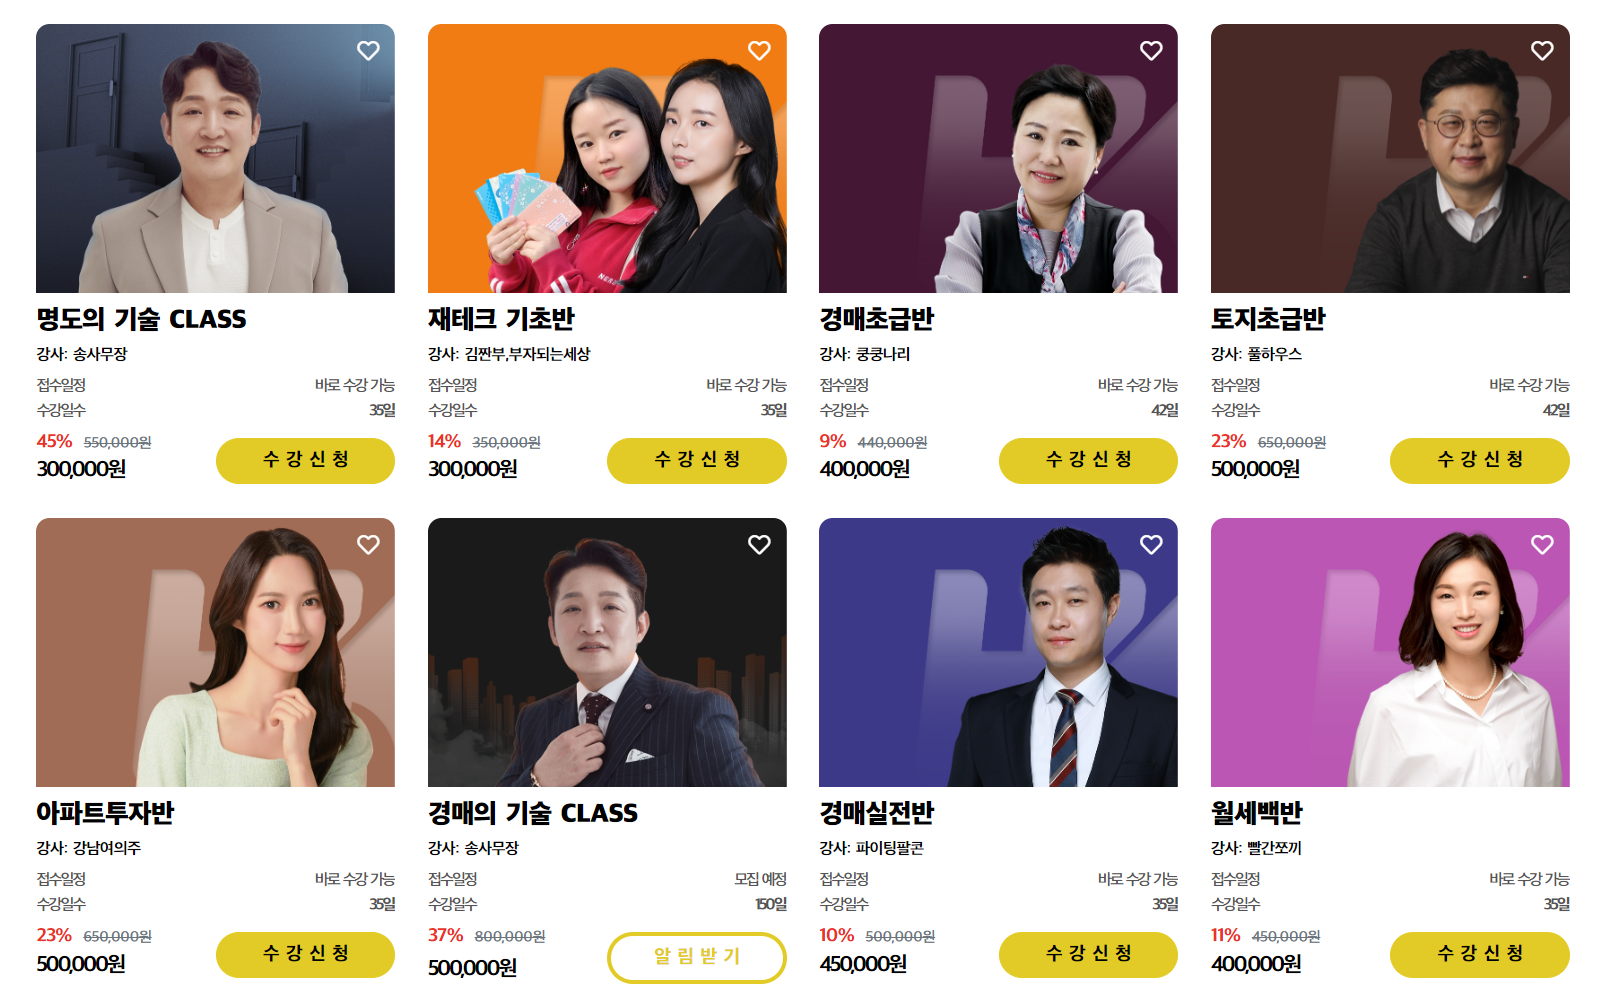The height and width of the screenshot is (999, 1606).
Task: Open the 경매실전반 course thumbnail
Action: [998, 652]
